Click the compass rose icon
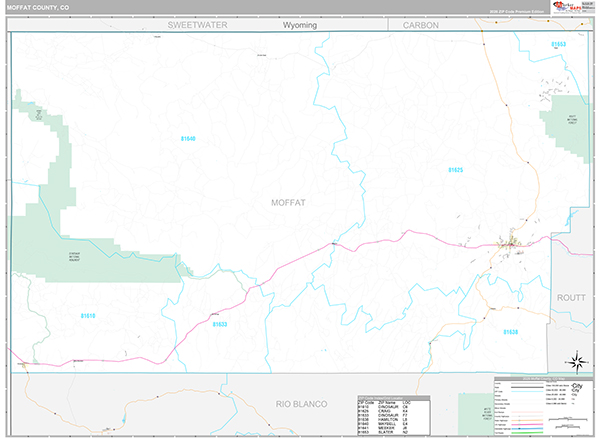Viewport: 600px width, 438px height. [577, 361]
